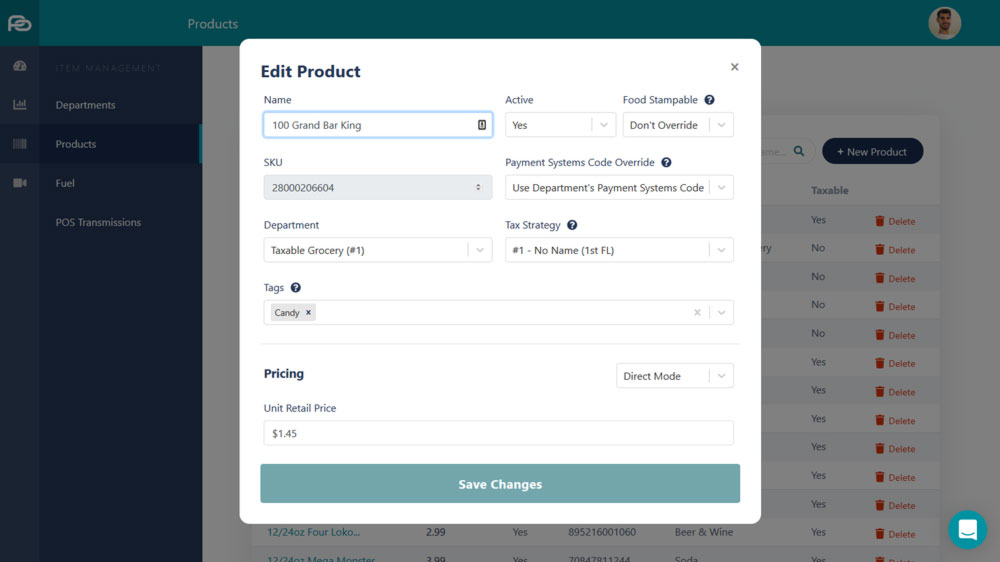The width and height of the screenshot is (1000, 562).
Task: Open the Department dropdown
Action: click(378, 250)
